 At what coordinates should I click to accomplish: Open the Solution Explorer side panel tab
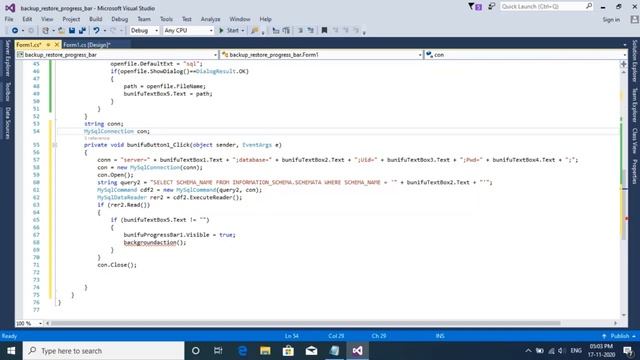coord(634,61)
